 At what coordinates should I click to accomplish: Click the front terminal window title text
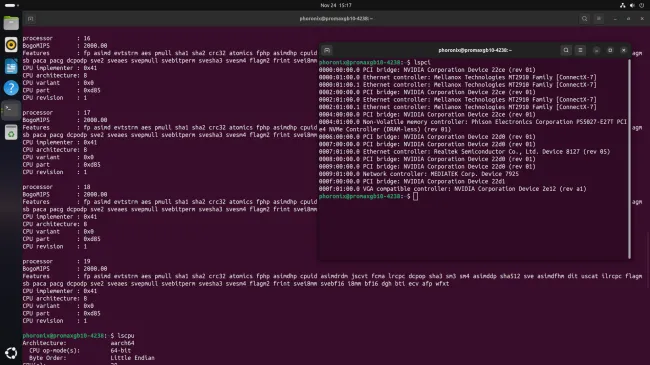point(475,50)
